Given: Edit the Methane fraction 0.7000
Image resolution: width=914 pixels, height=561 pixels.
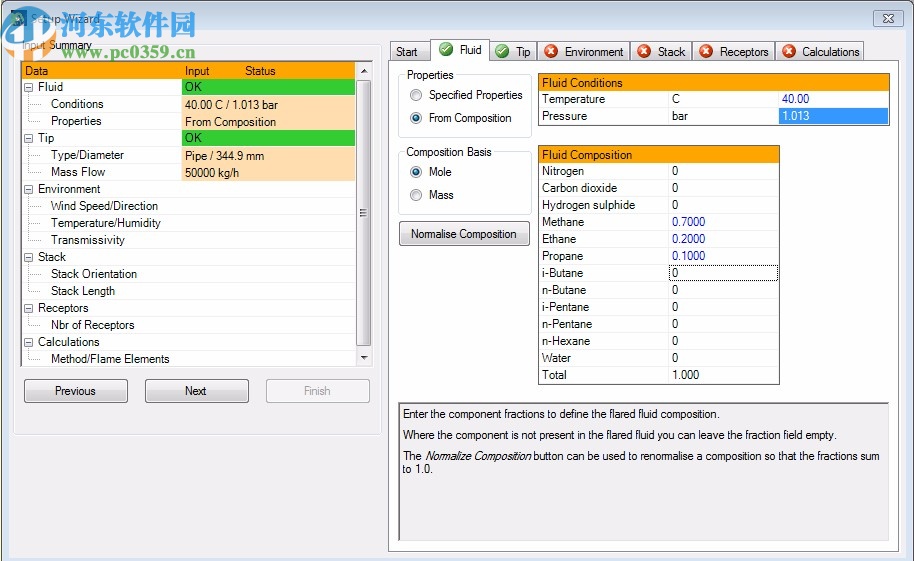Looking at the screenshot, I should (x=723, y=222).
